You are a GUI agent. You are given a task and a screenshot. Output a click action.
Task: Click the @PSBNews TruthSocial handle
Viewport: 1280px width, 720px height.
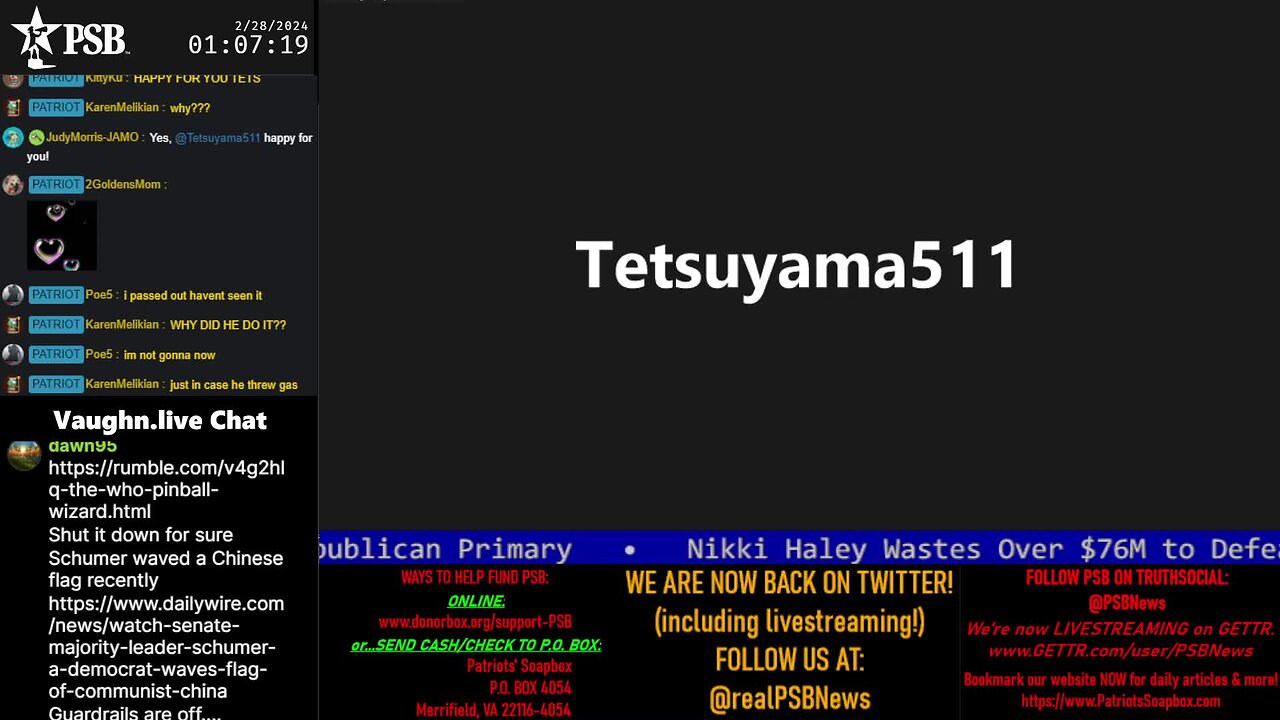[x=1127, y=603]
